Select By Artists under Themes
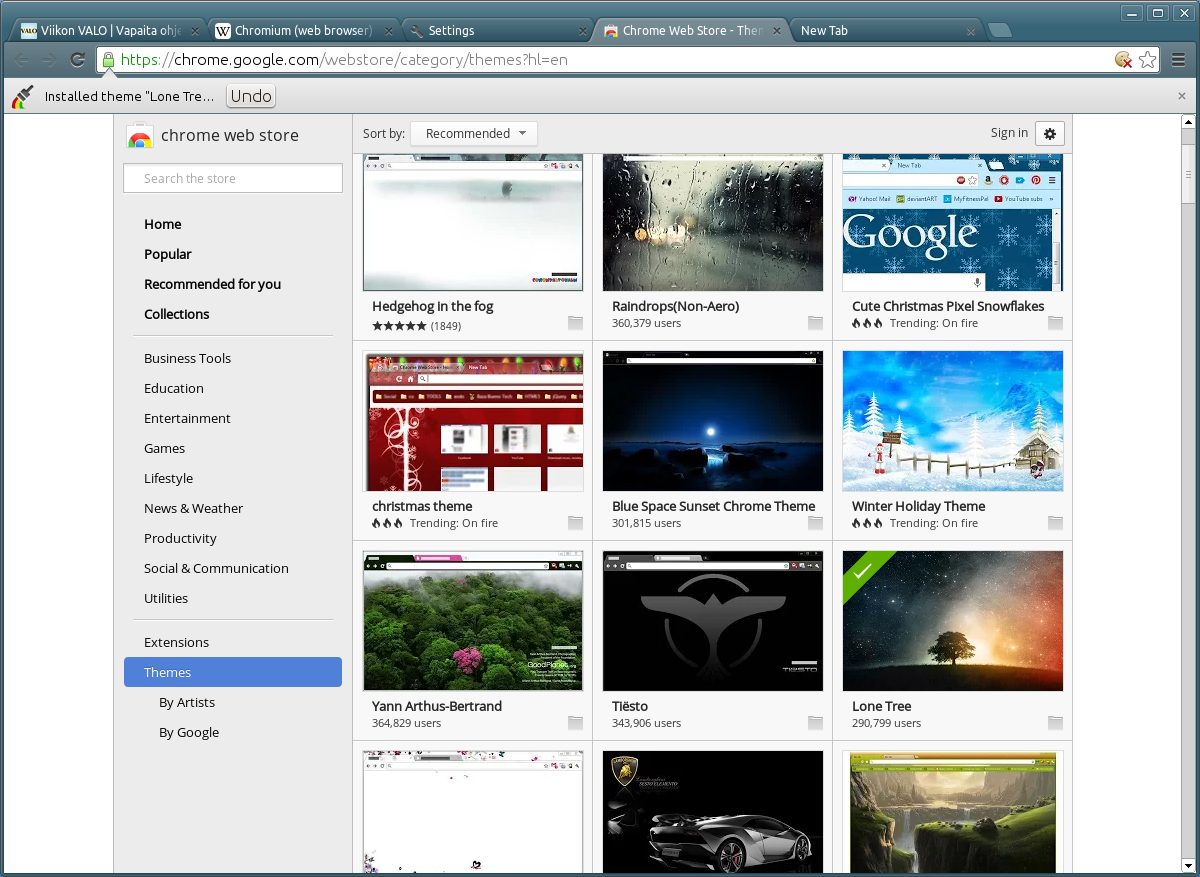This screenshot has height=877, width=1200. coord(187,702)
